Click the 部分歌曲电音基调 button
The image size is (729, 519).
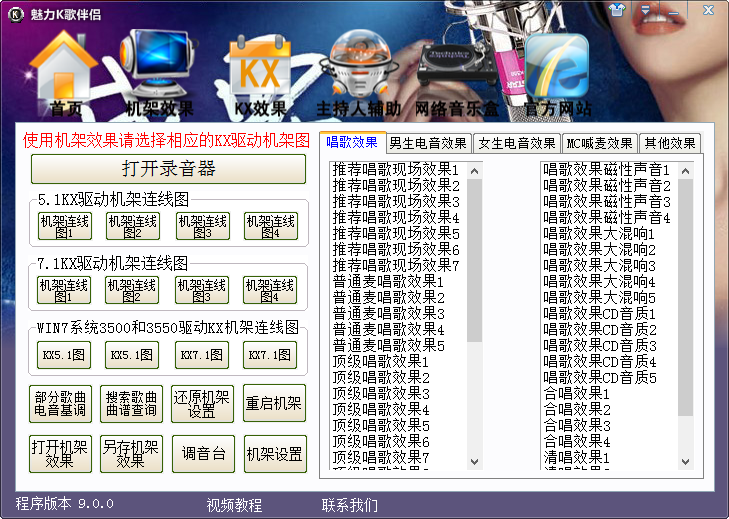[60, 404]
